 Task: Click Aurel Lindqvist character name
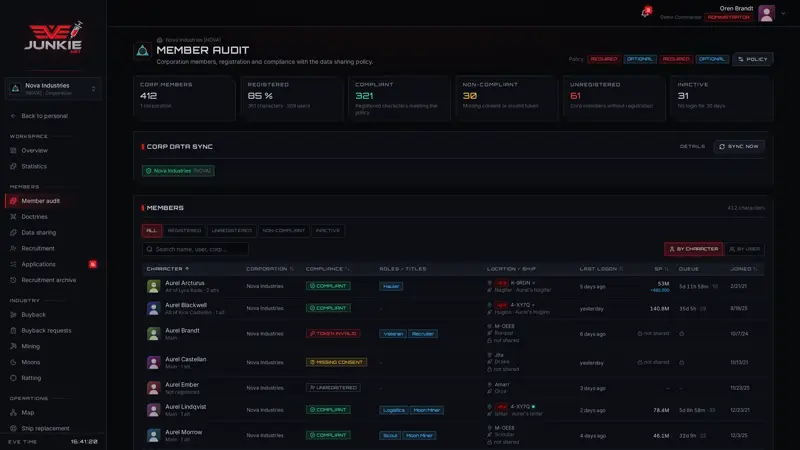[186, 407]
